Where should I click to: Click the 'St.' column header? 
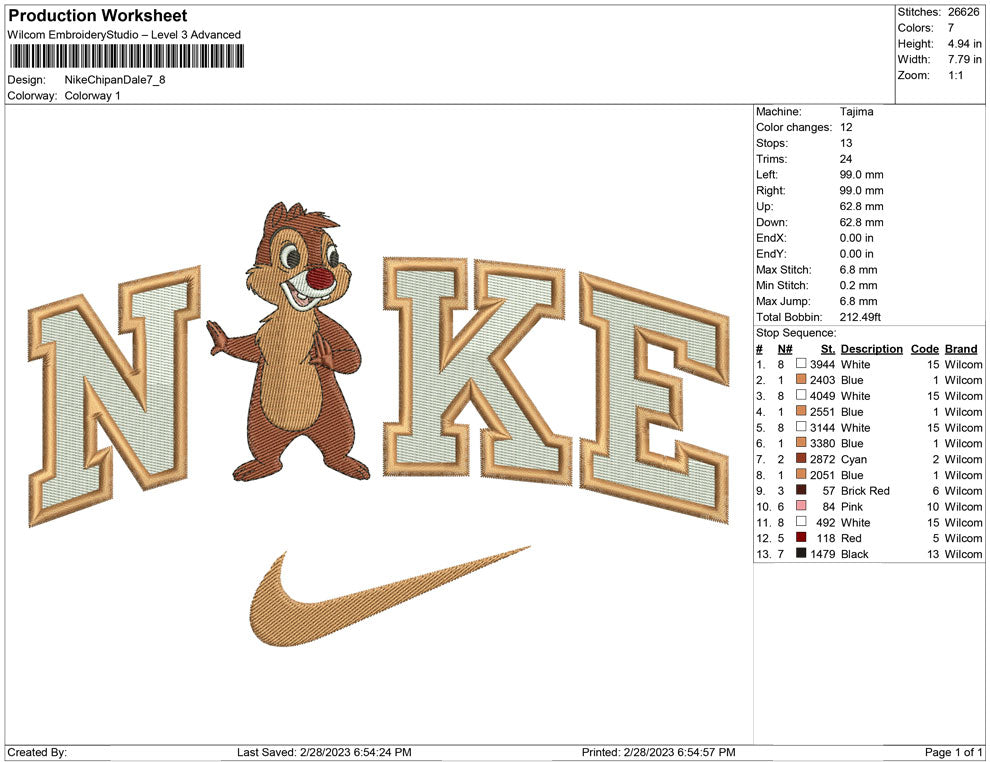[828, 348]
